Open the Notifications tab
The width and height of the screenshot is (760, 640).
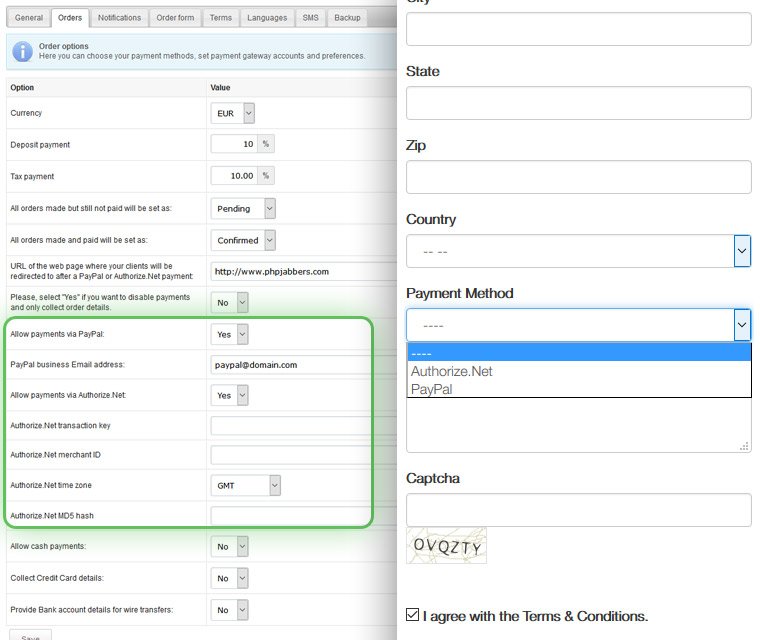119,18
